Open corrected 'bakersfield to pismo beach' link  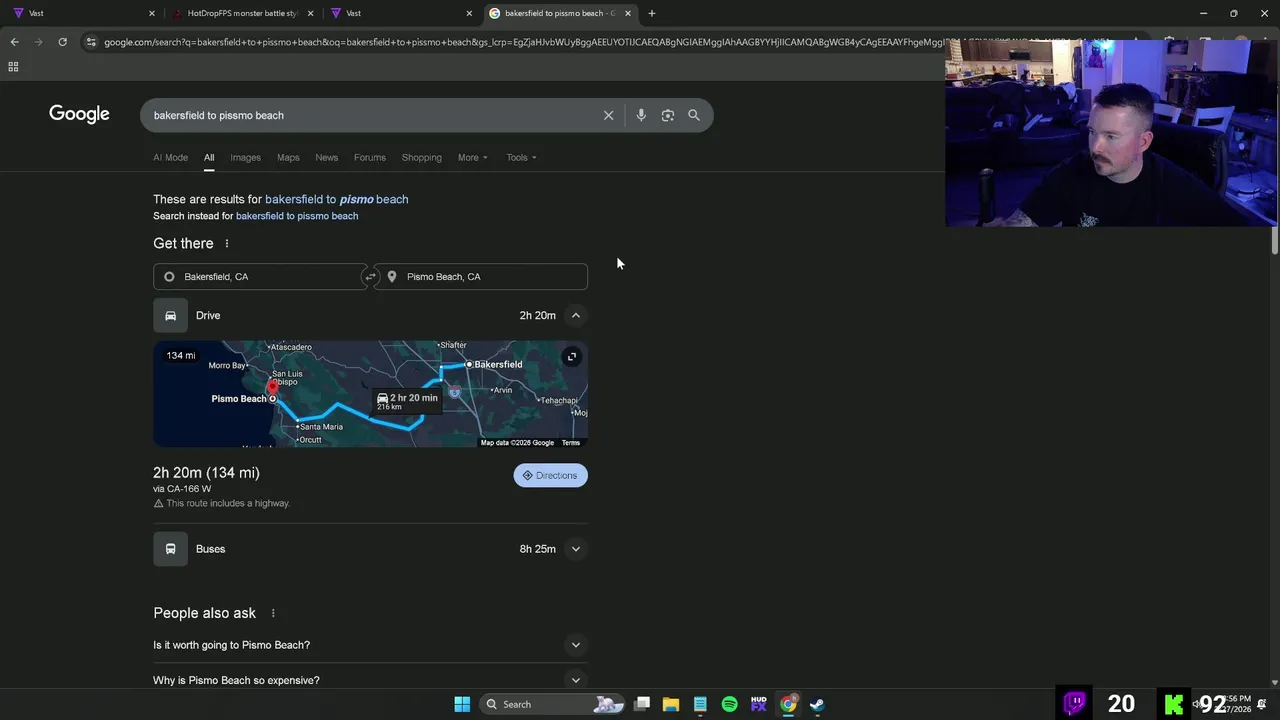336,199
